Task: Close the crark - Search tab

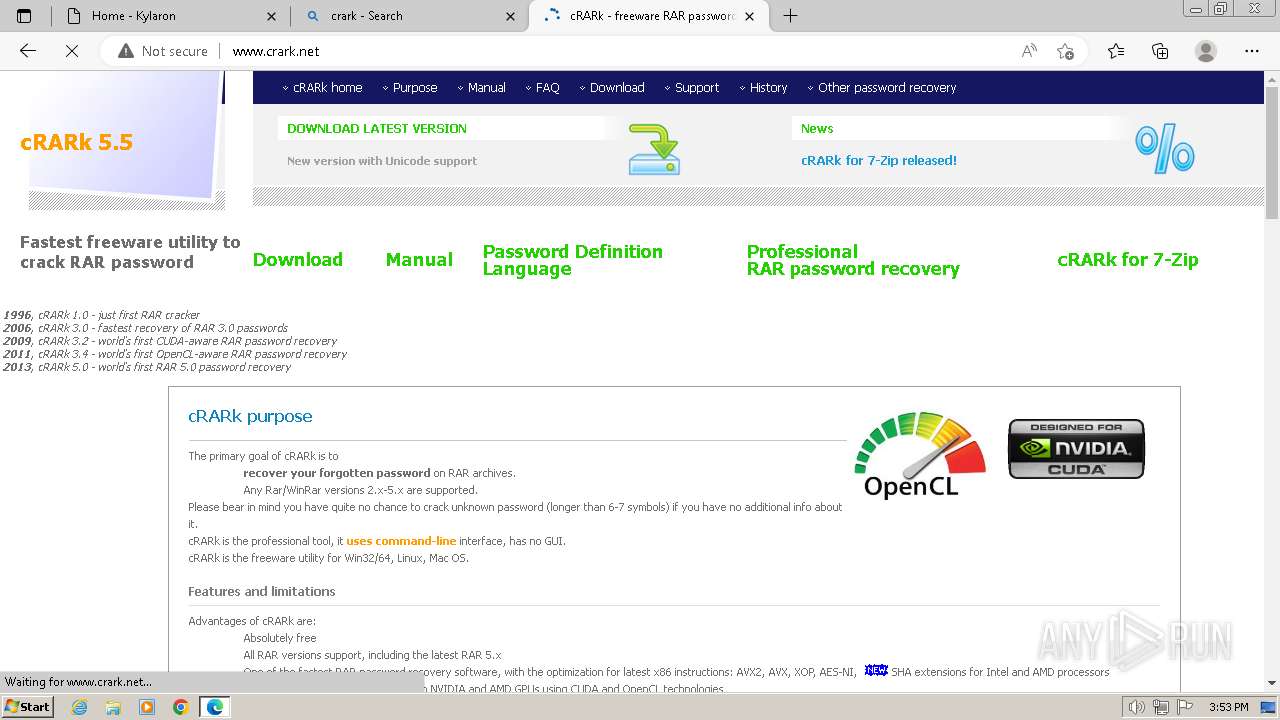Action: (x=510, y=16)
